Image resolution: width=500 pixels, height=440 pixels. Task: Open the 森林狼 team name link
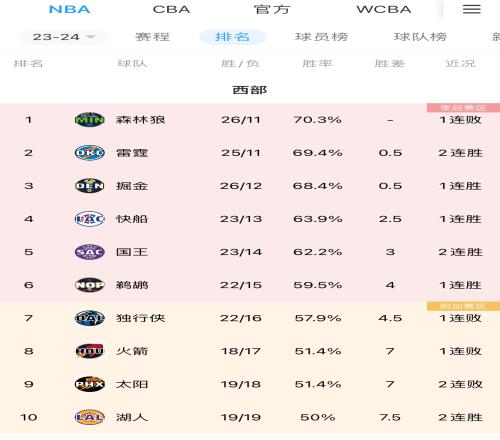tap(140, 120)
